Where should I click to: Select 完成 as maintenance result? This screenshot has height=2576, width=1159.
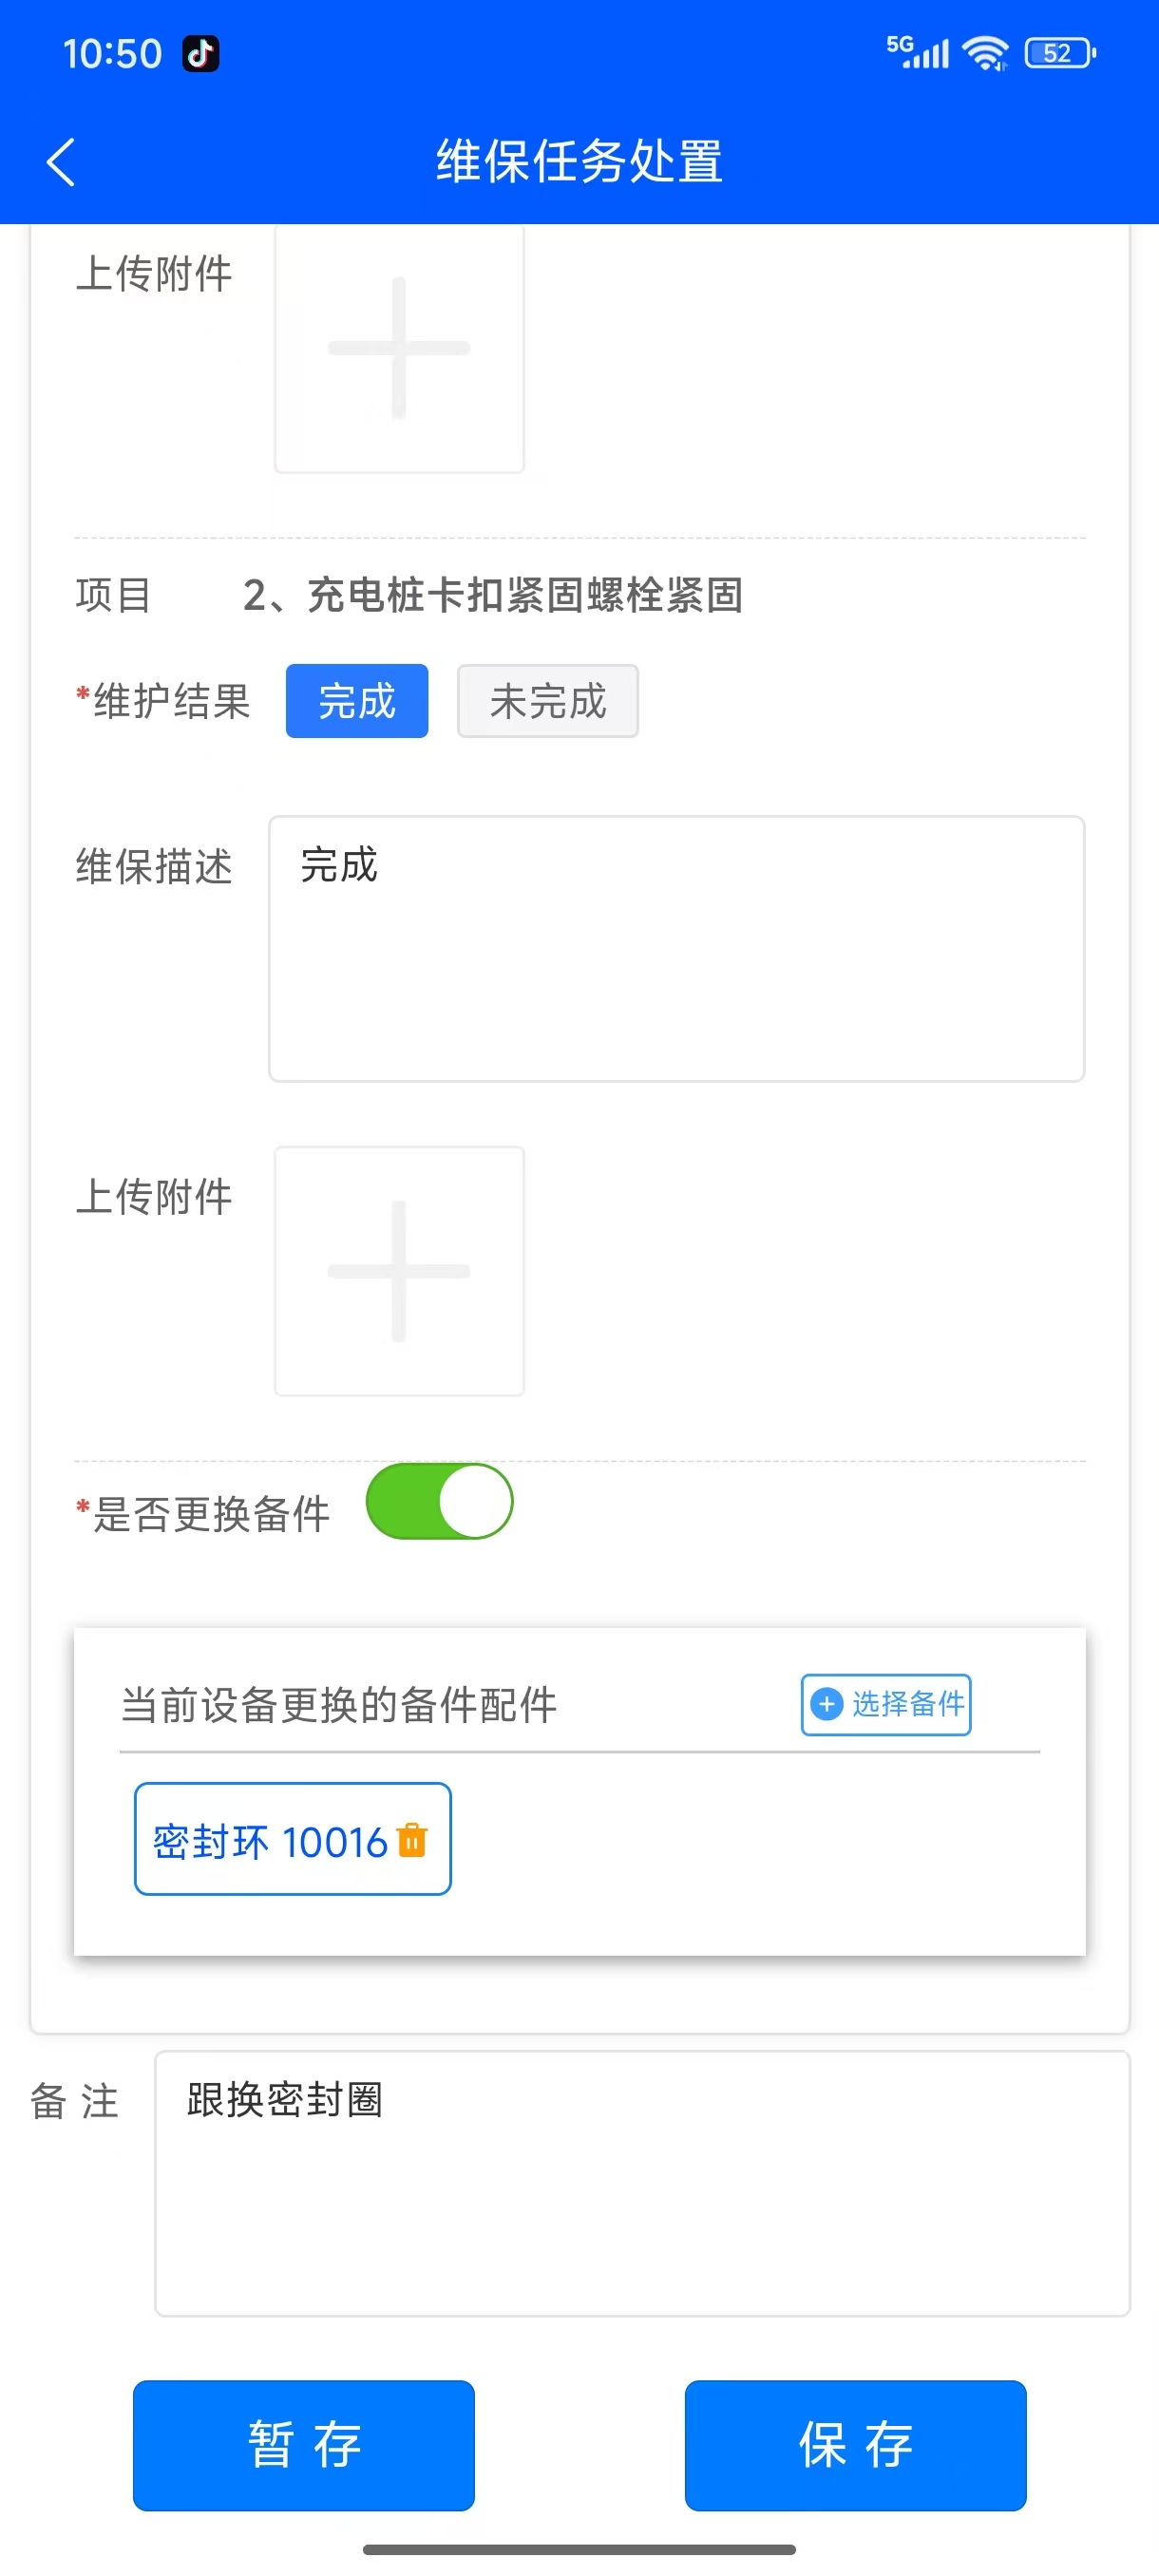click(x=357, y=701)
